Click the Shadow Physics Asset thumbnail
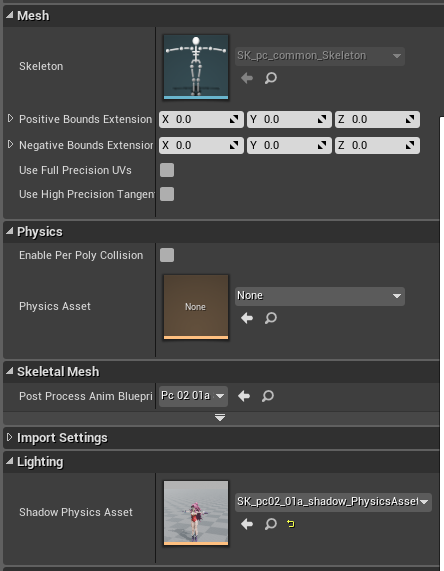 pos(196,513)
